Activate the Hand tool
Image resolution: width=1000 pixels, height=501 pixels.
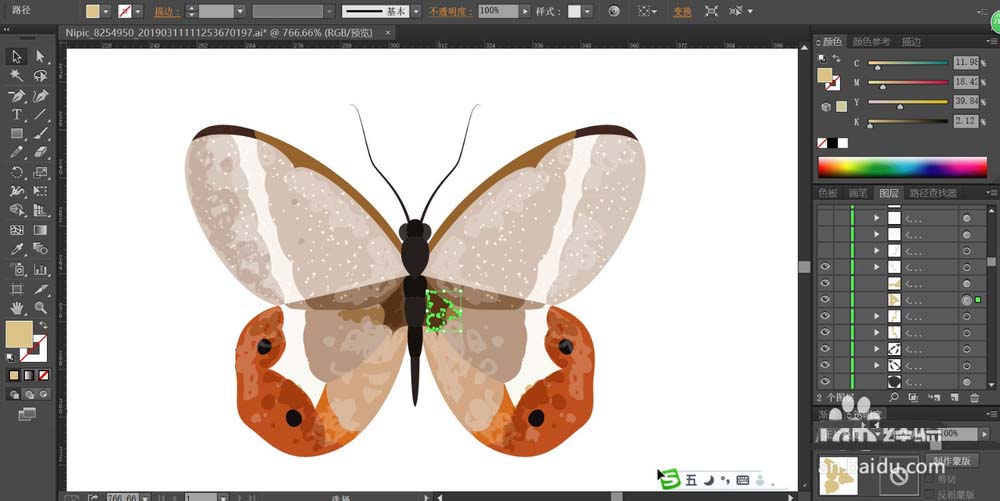click(17, 308)
